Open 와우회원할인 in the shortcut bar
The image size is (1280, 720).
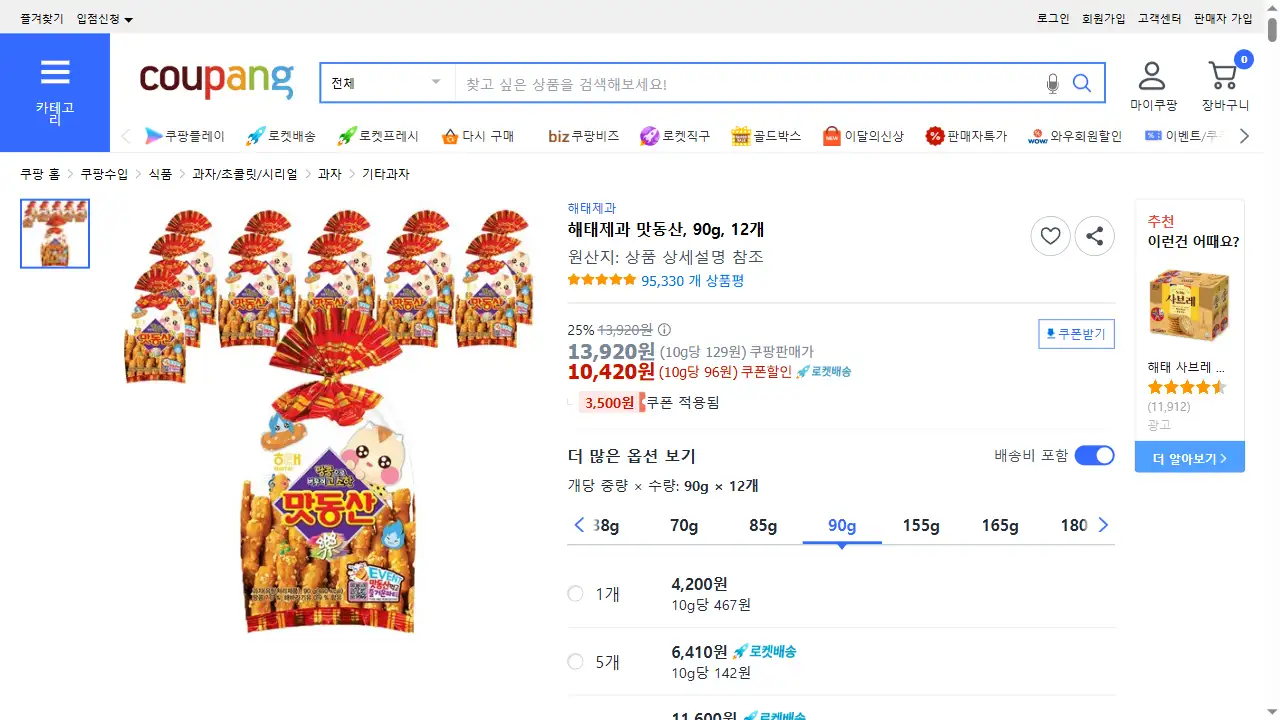(x=1075, y=136)
